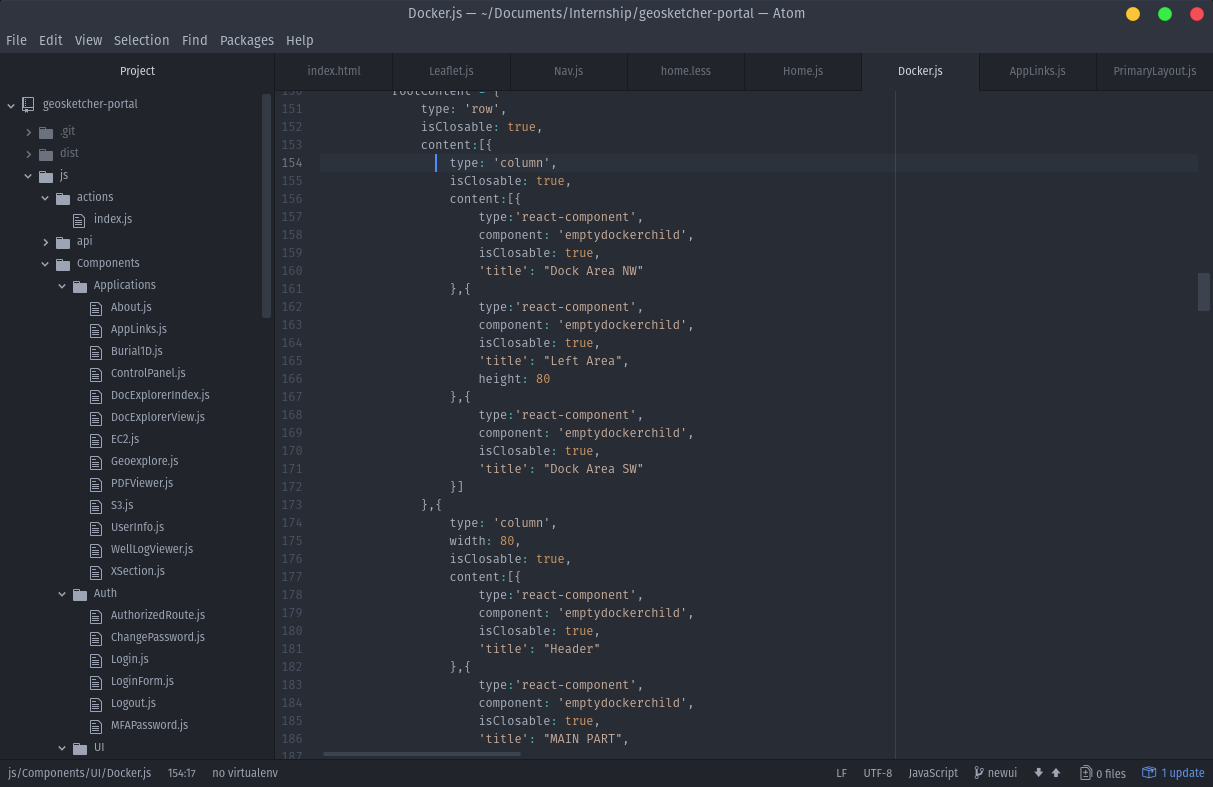Open the Packages menu

[246, 40]
